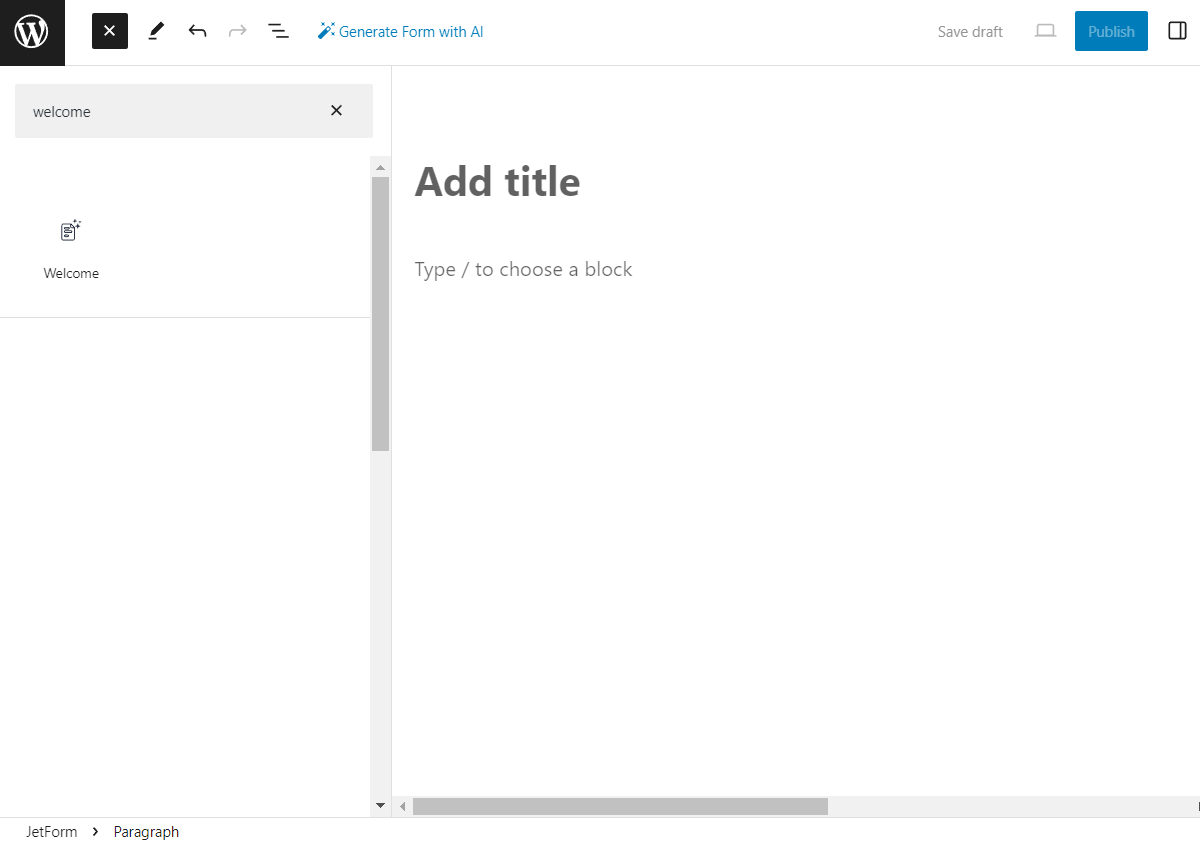This screenshot has width=1200, height=842.
Task: Undo the last change
Action: (x=197, y=31)
